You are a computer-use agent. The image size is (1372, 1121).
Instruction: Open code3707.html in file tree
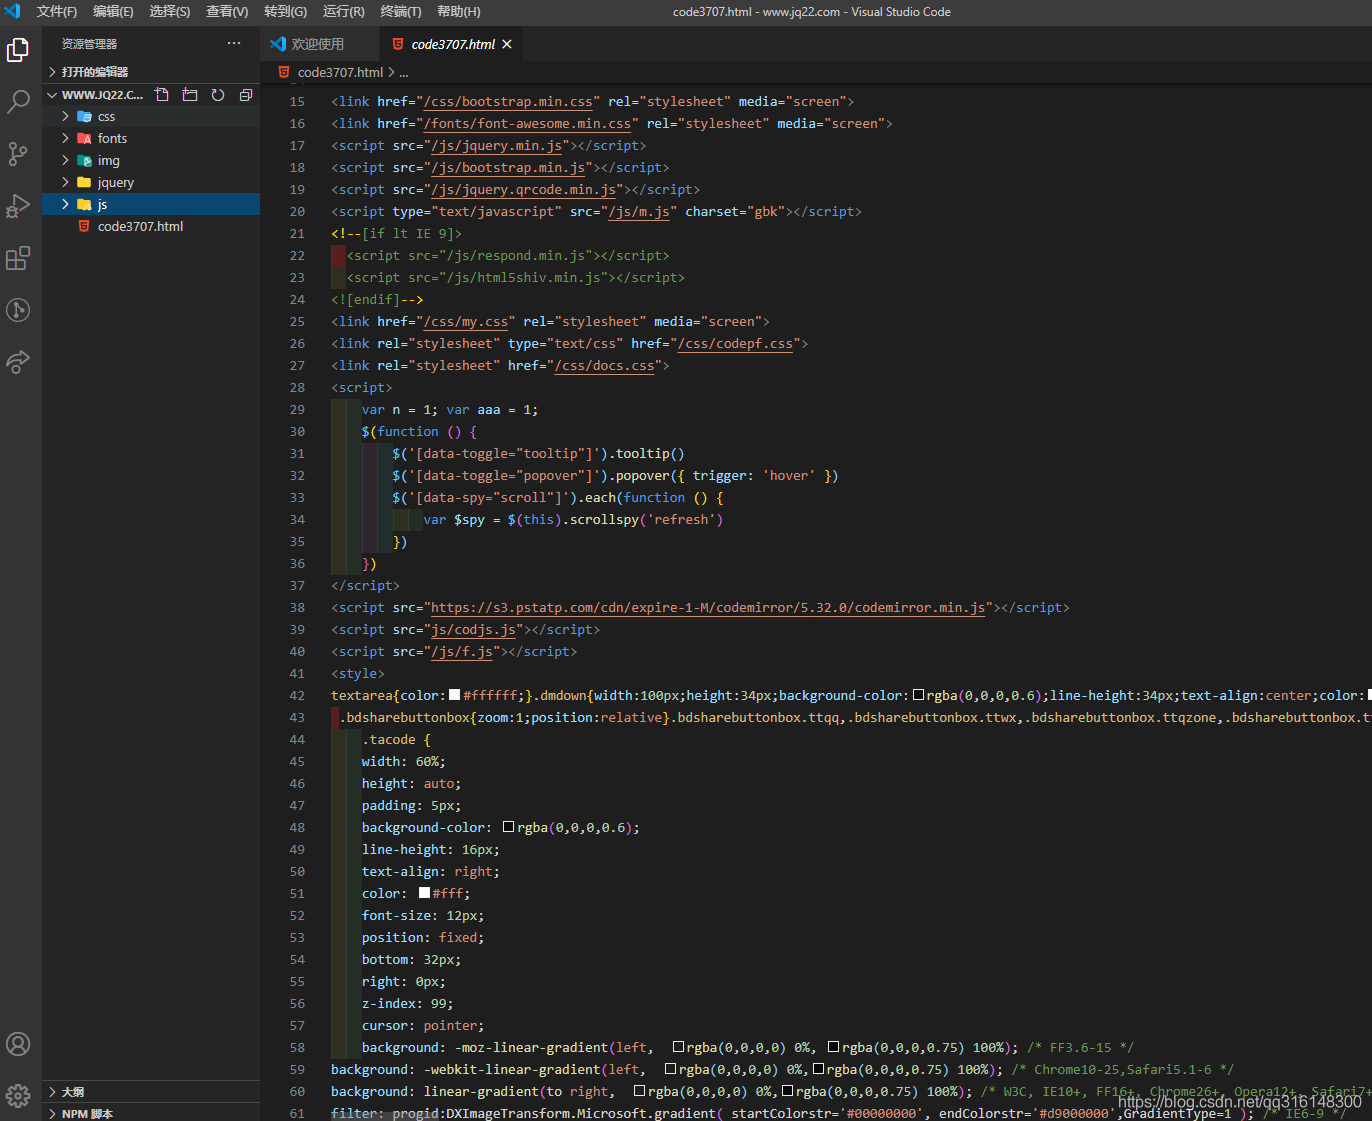(140, 227)
